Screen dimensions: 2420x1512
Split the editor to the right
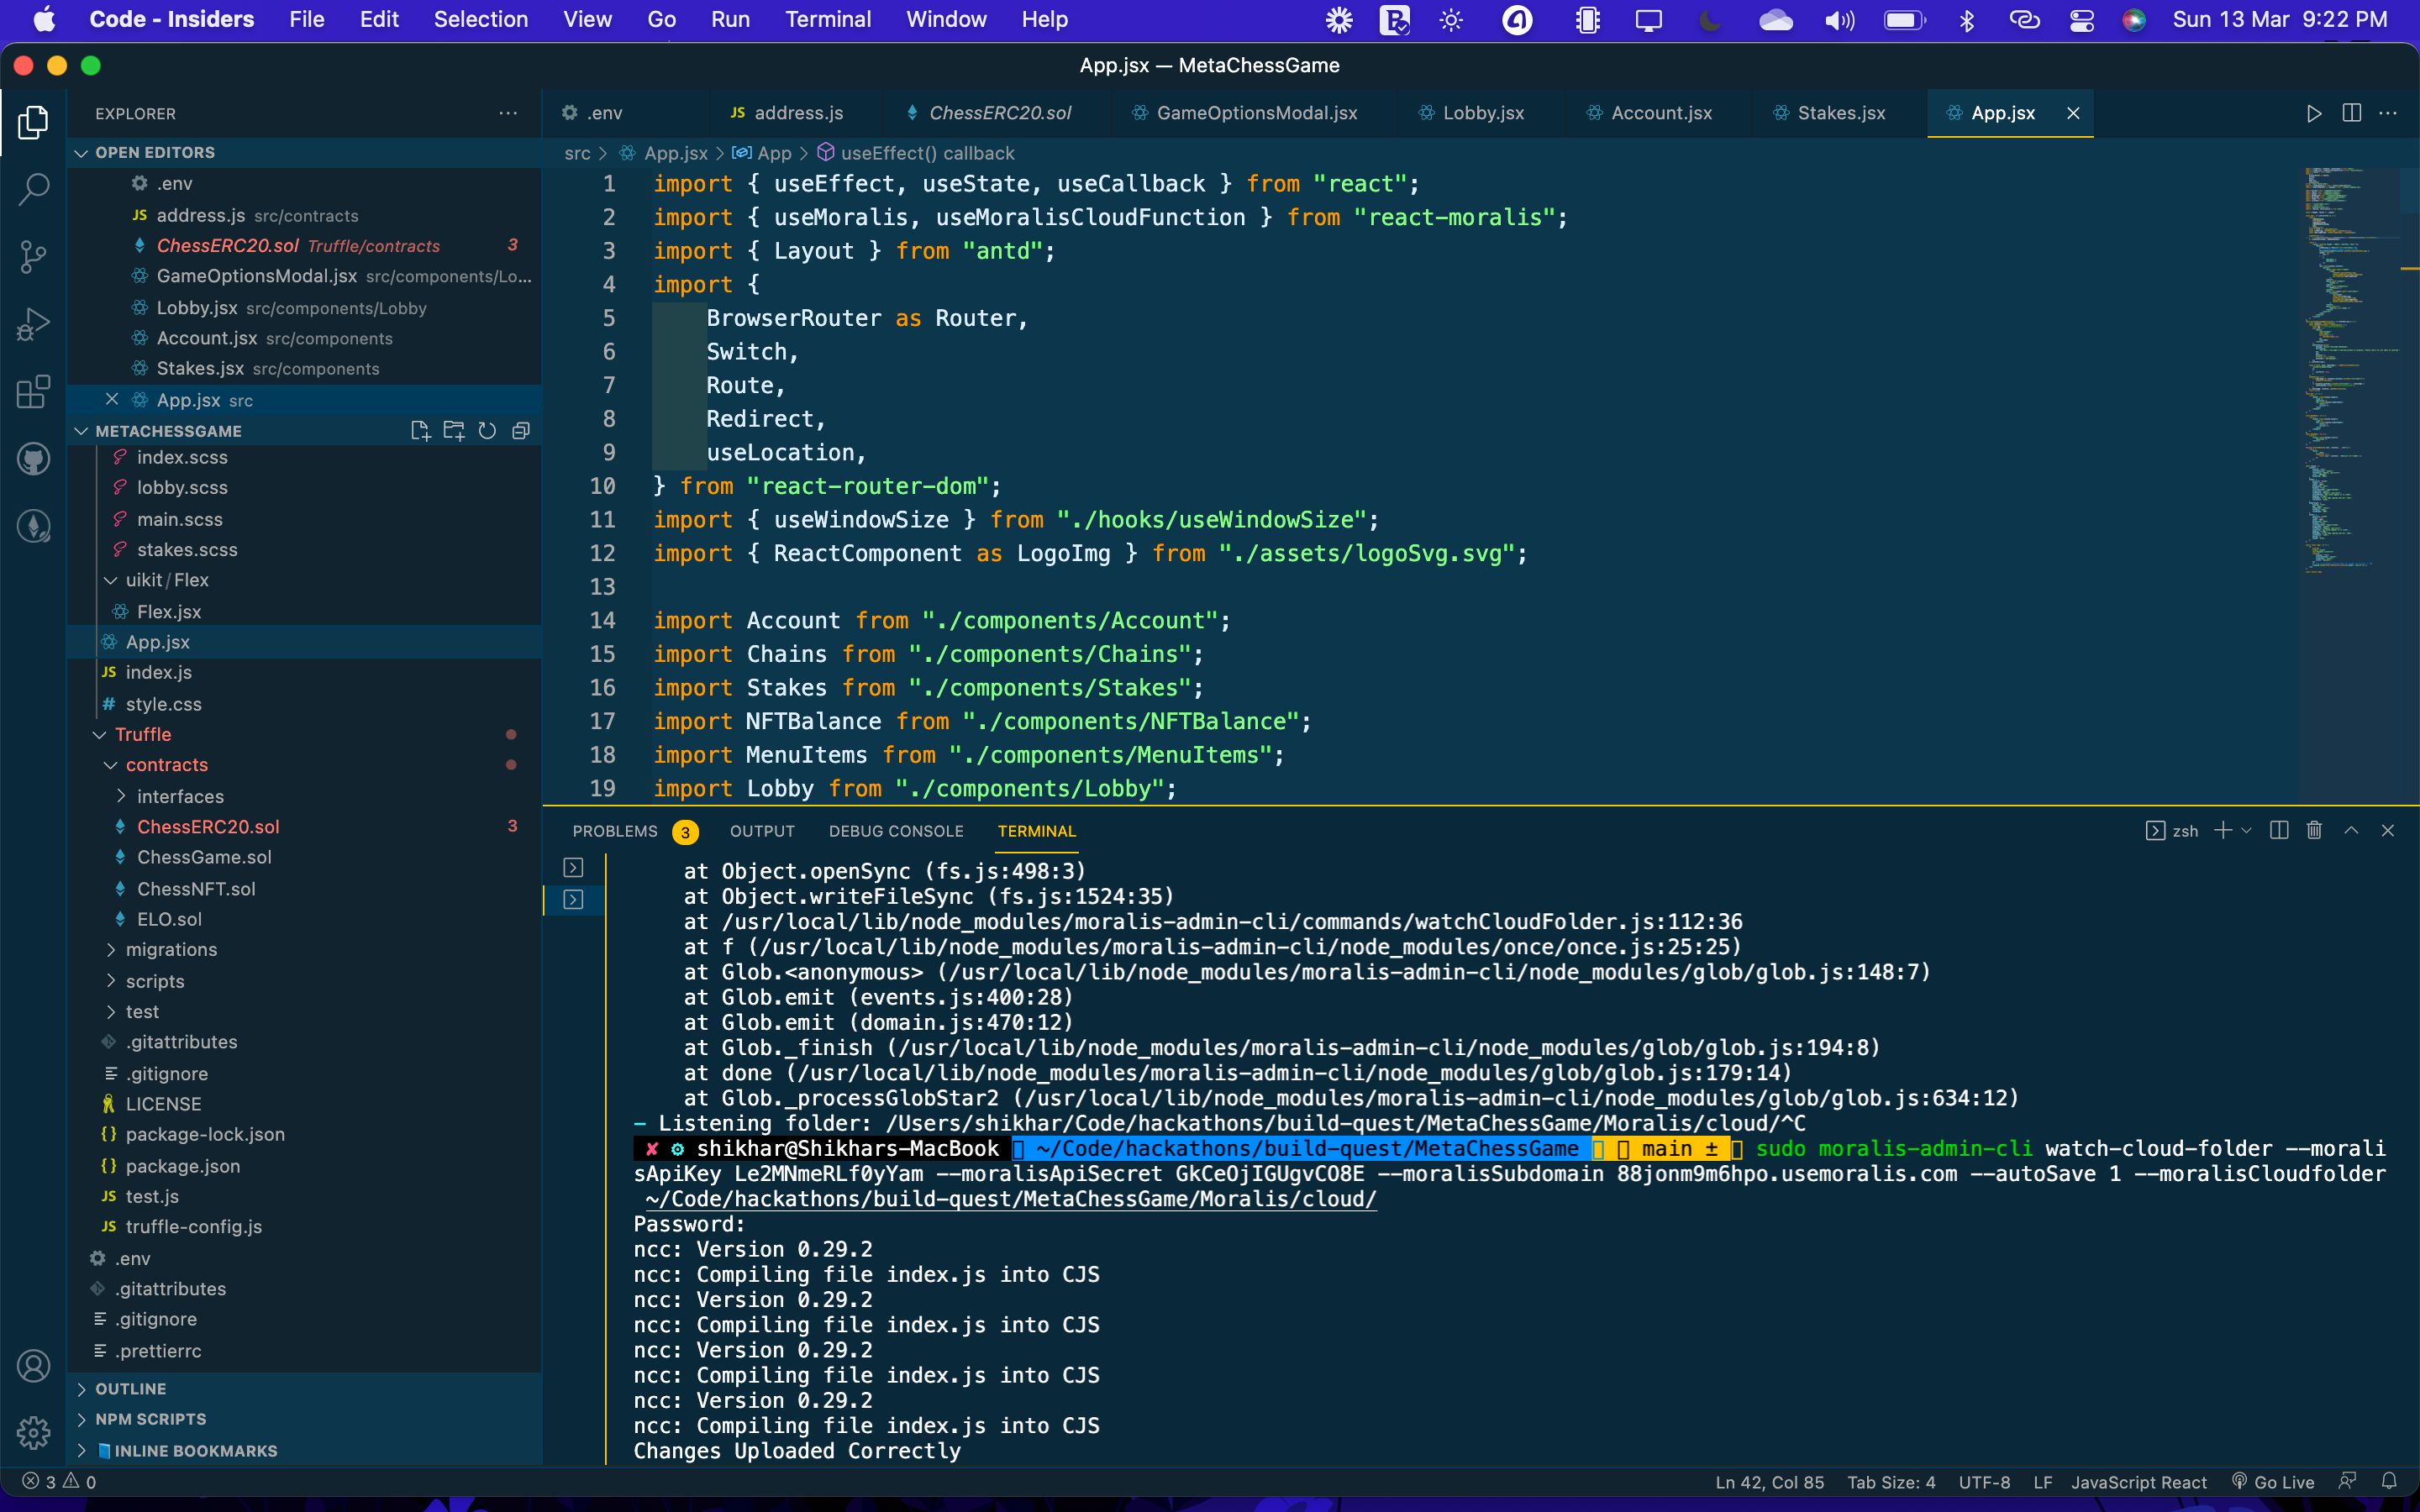click(2351, 113)
